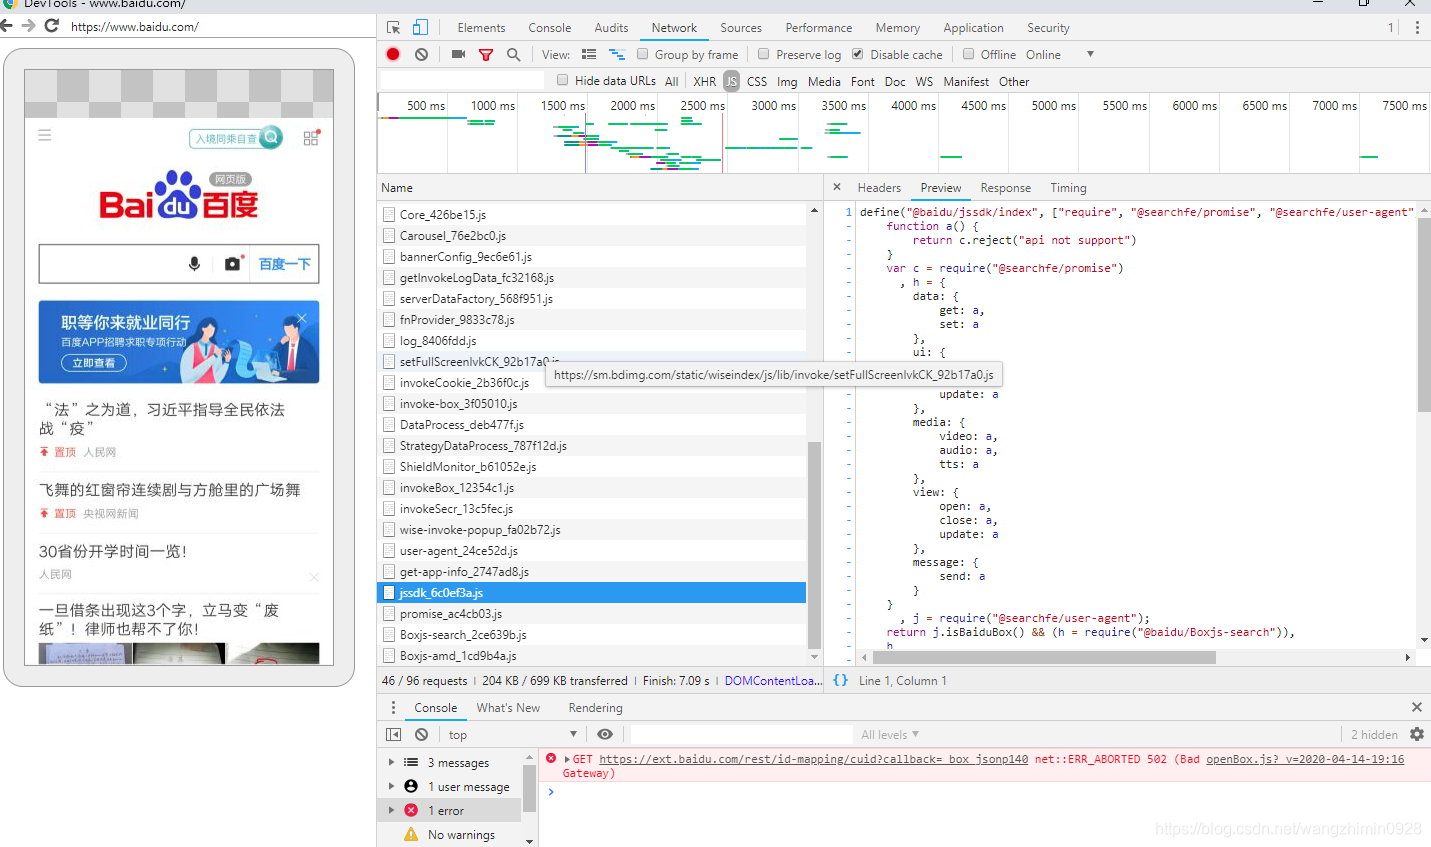Show overview waterfall view icon
This screenshot has width=1431, height=847.
point(617,54)
